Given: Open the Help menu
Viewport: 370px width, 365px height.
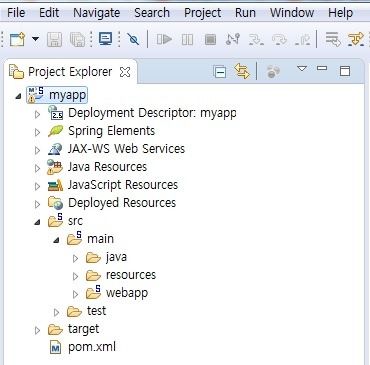Looking at the screenshot, I should pos(340,13).
